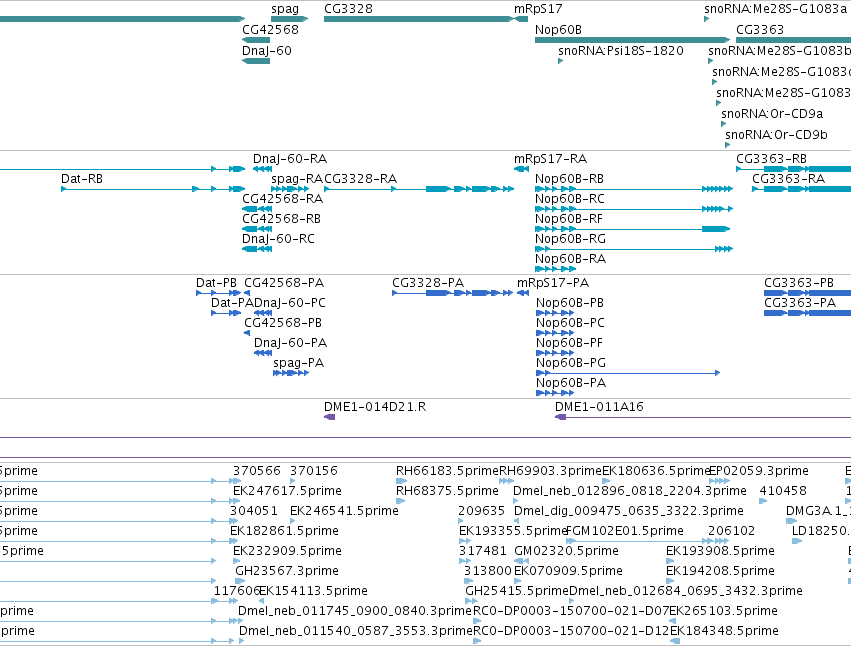Select the CG3328 gene label
The width and height of the screenshot is (851, 646).
pyautogui.click(x=348, y=9)
